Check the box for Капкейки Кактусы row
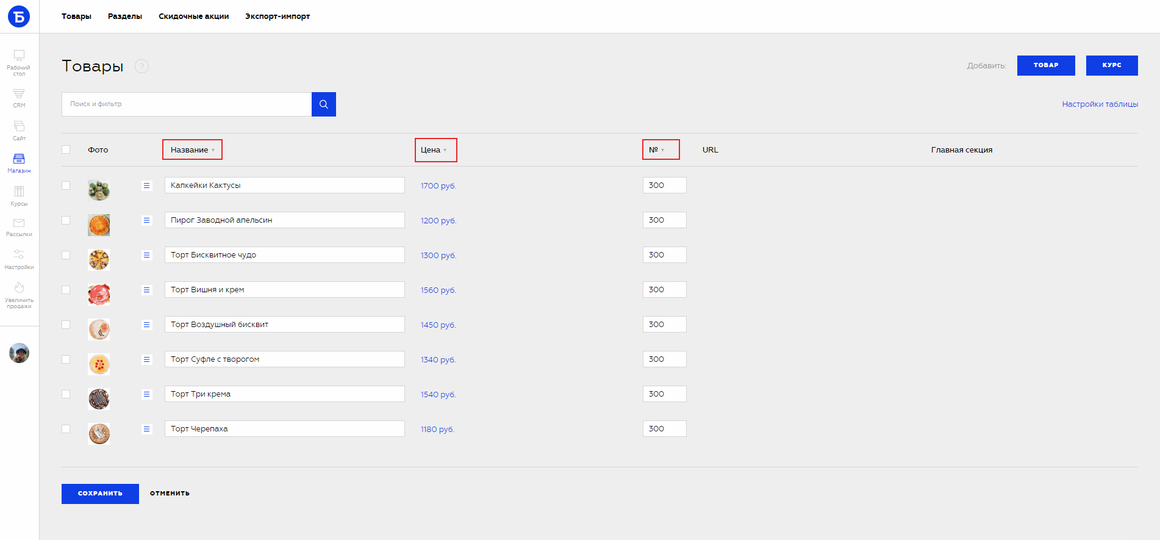The image size is (1160, 540). pos(66,185)
